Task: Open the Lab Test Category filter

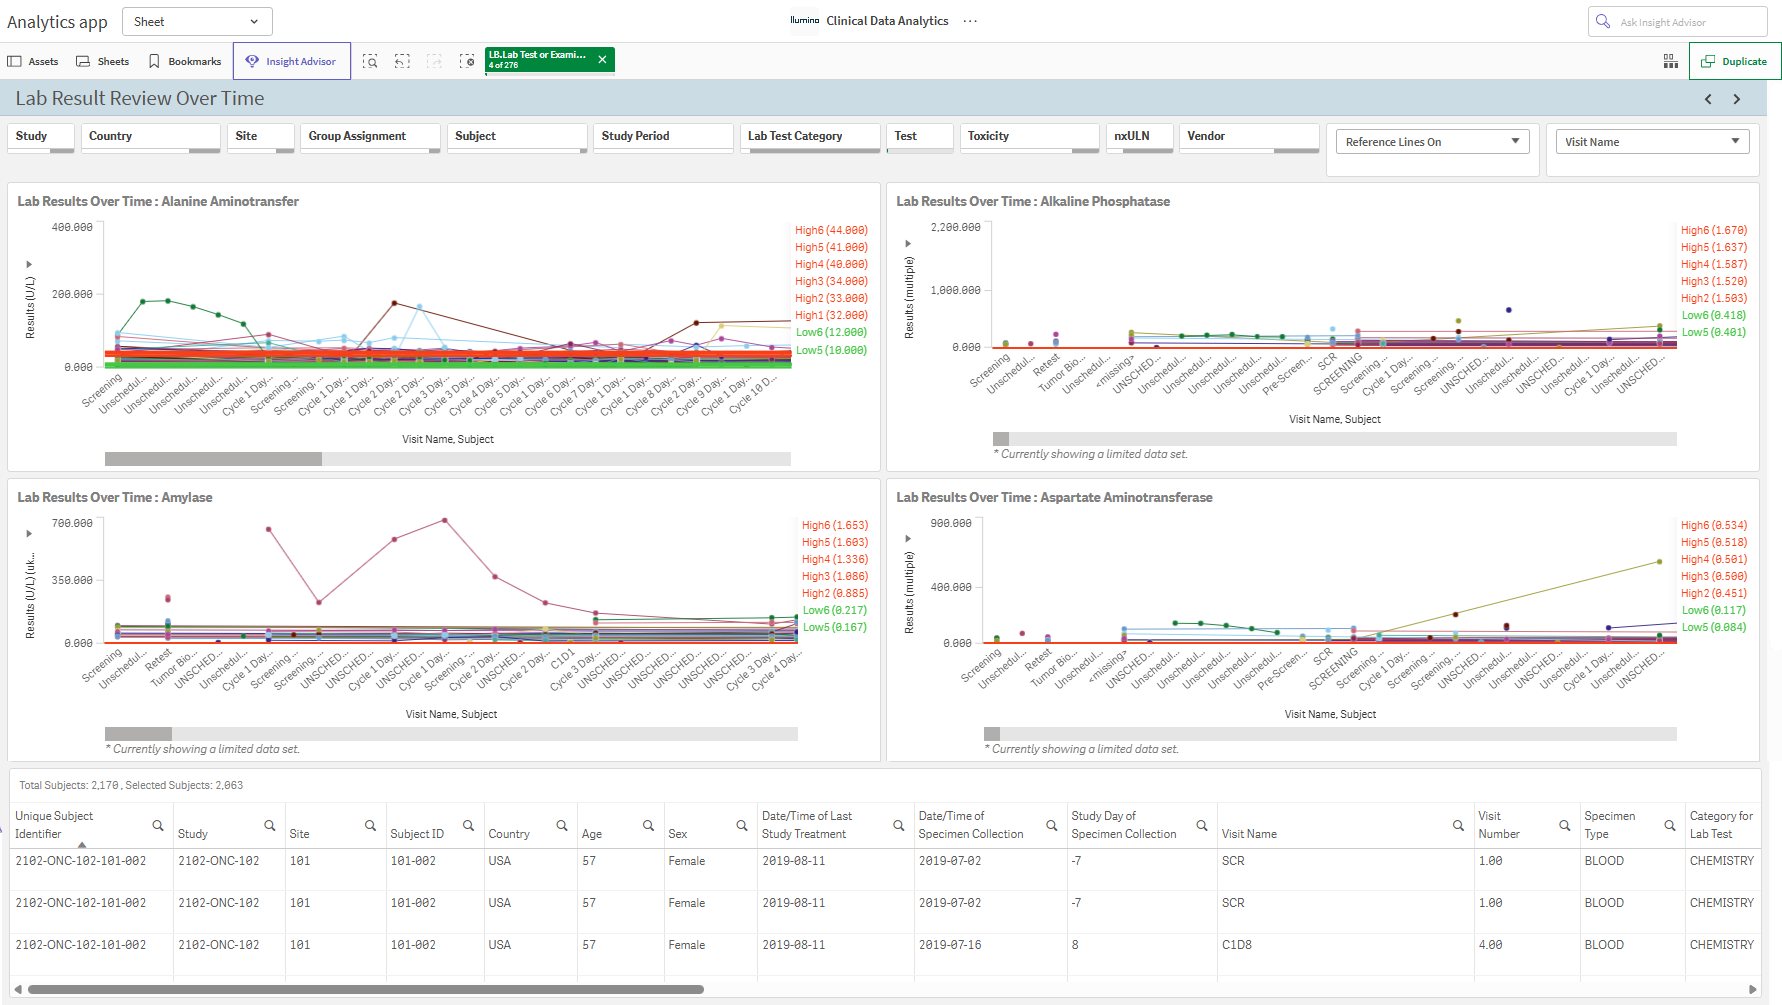Action: pyautogui.click(x=810, y=137)
